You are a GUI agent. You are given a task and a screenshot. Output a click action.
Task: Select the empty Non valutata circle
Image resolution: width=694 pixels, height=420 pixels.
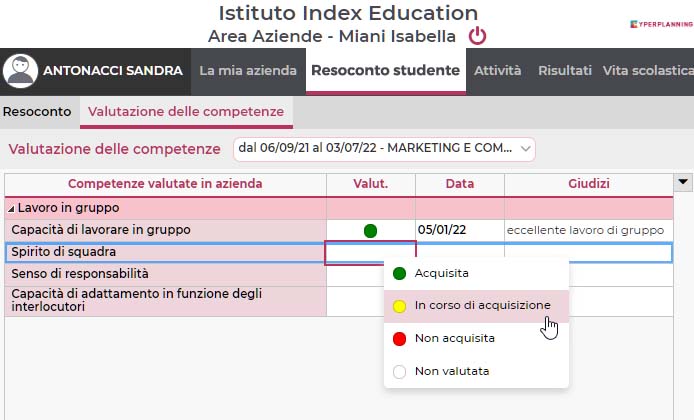[399, 371]
